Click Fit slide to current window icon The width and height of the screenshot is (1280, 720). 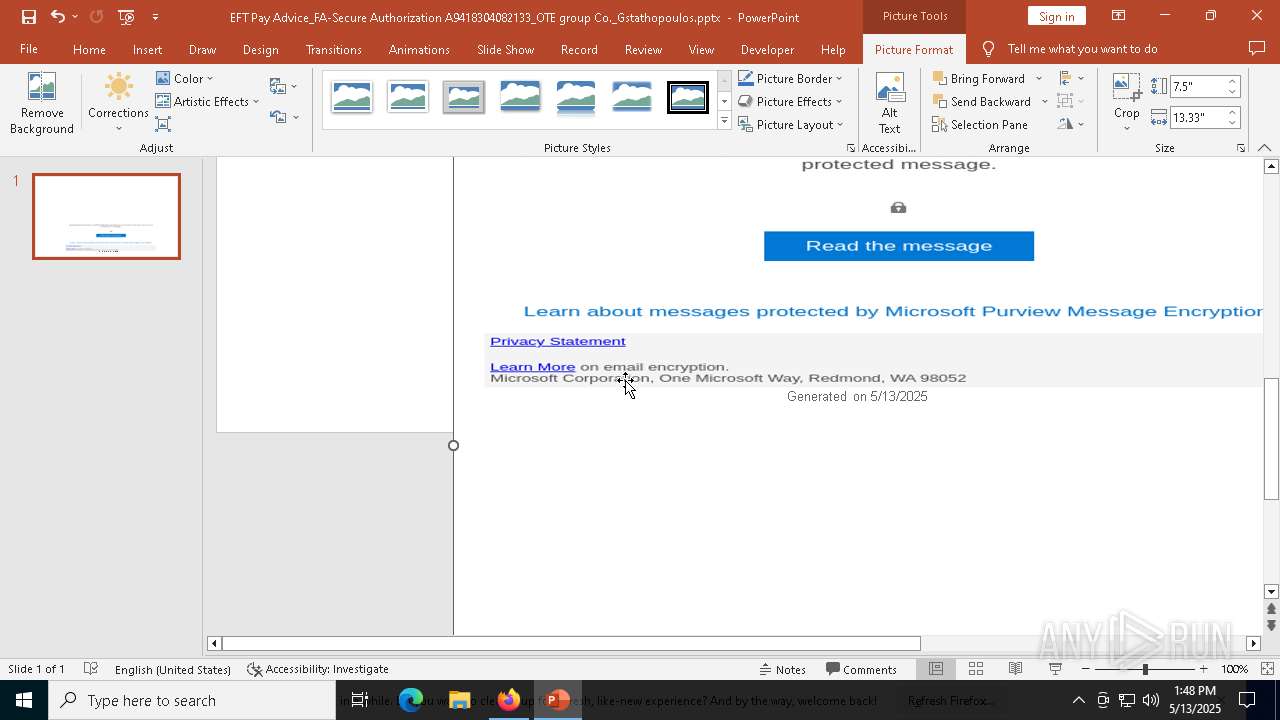click(1267, 669)
